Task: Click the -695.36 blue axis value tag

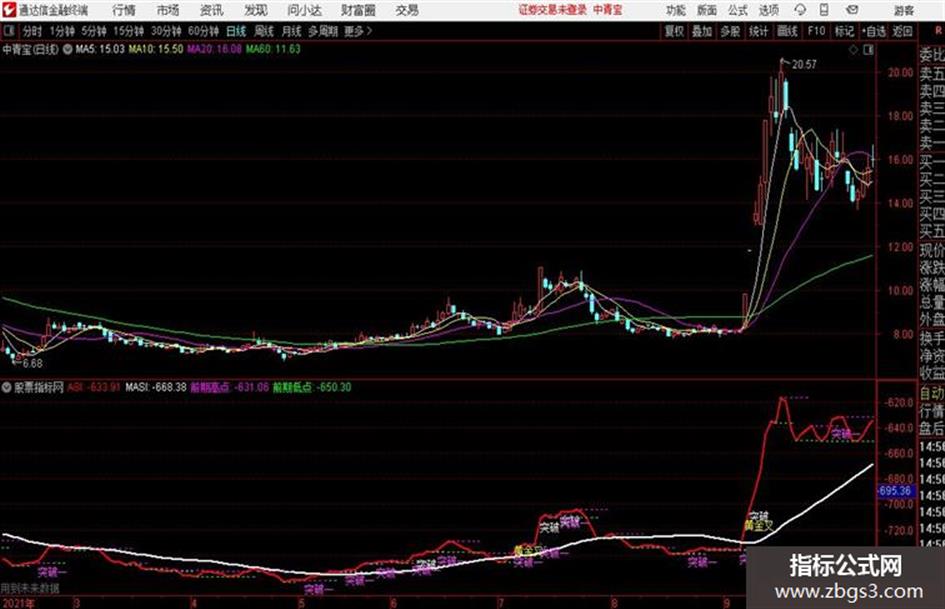Action: [x=895, y=491]
